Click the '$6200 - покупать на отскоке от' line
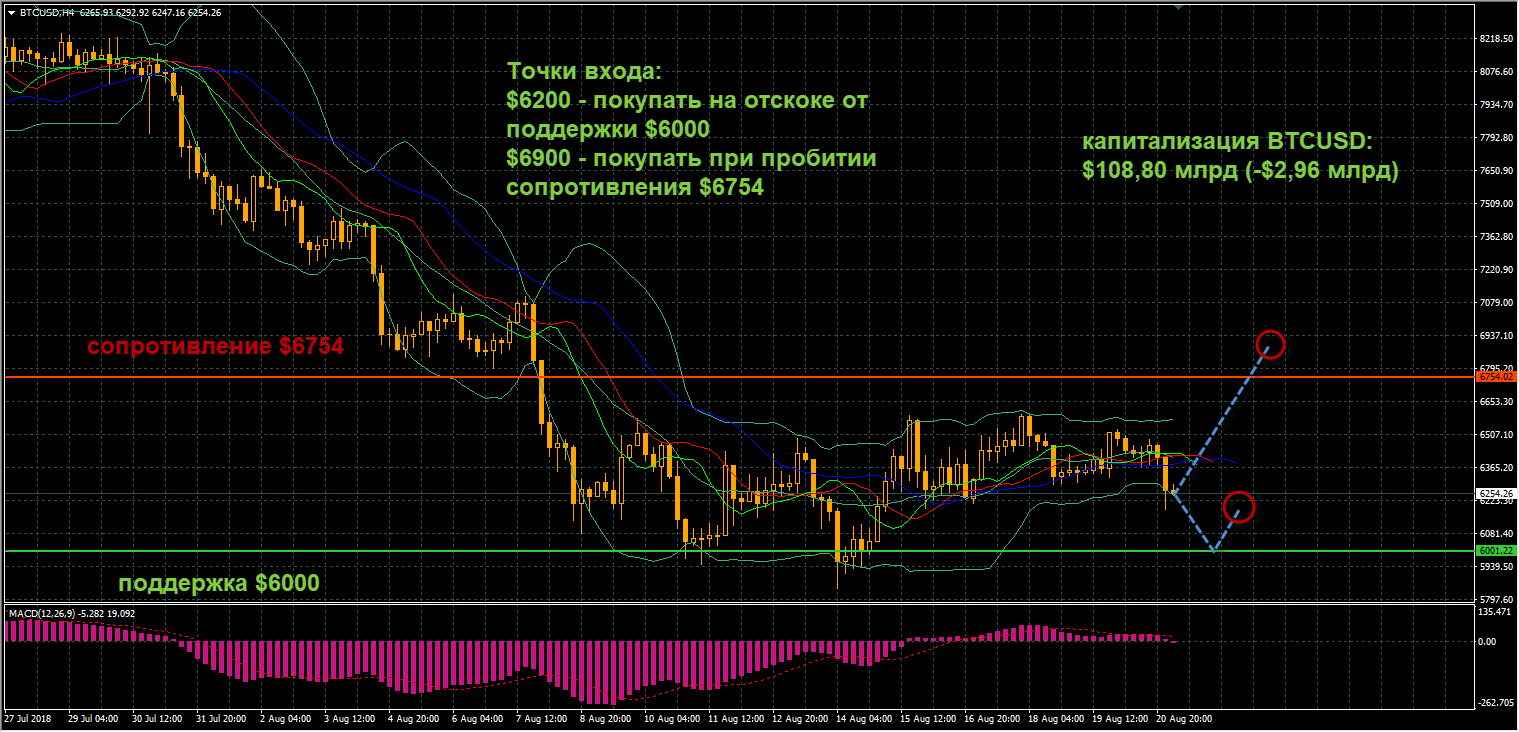The image size is (1519, 732). point(688,101)
